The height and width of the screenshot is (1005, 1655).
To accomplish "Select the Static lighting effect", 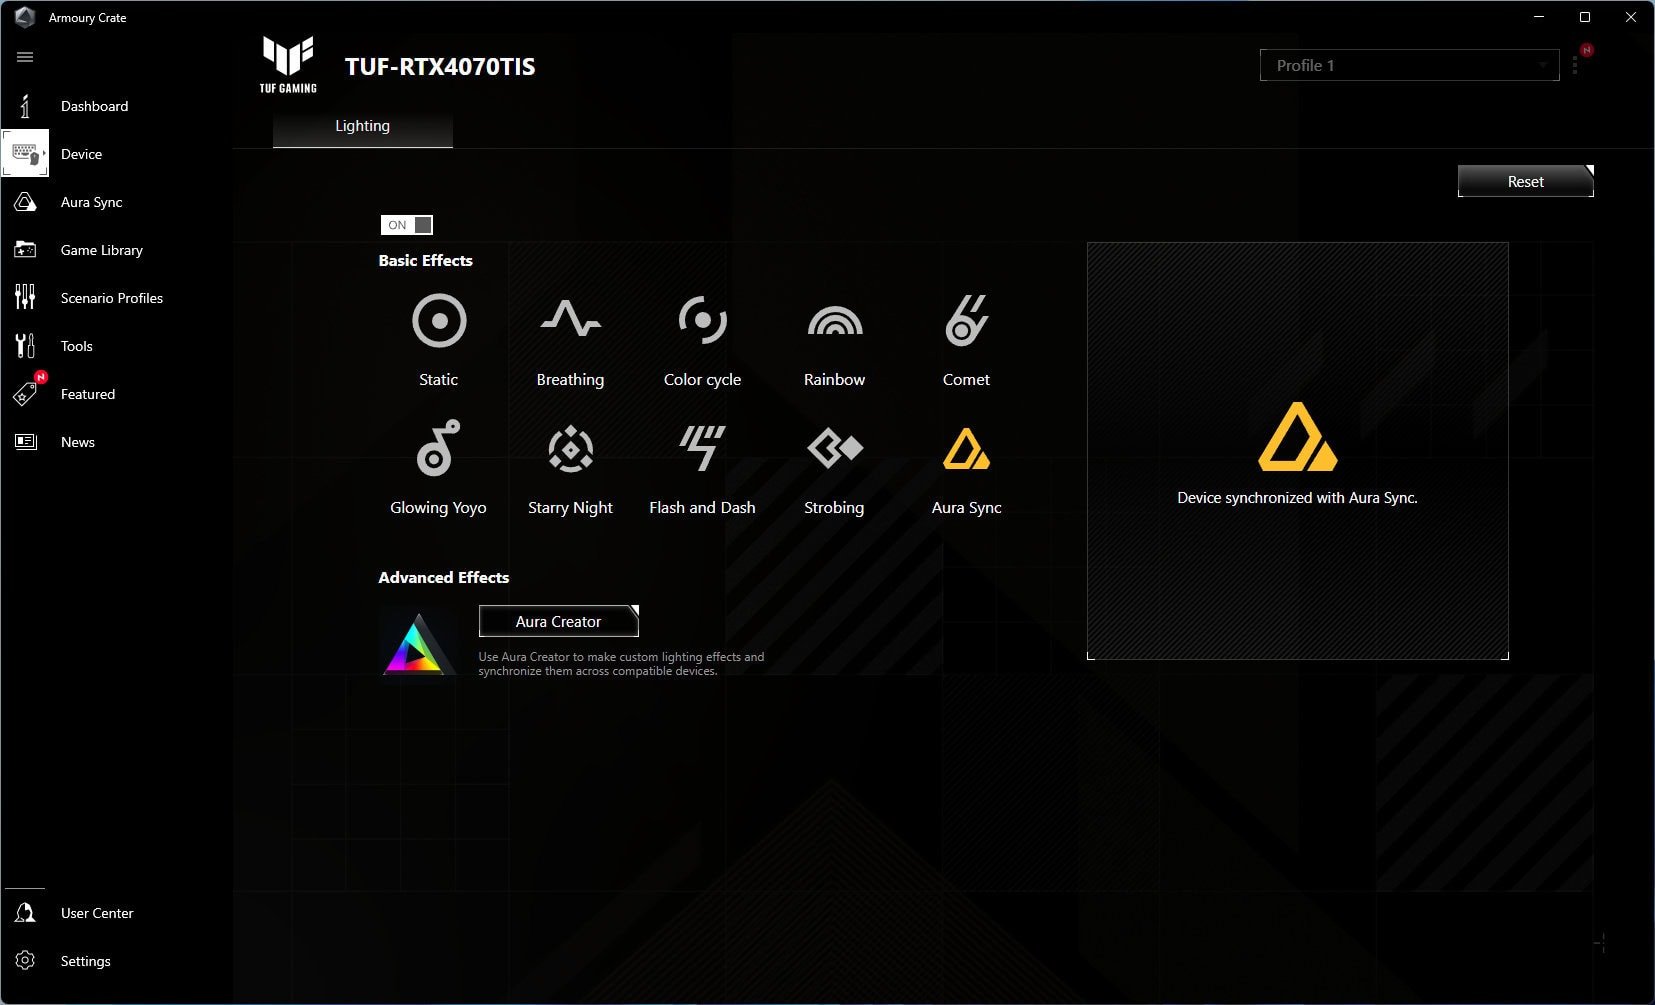I will point(439,321).
